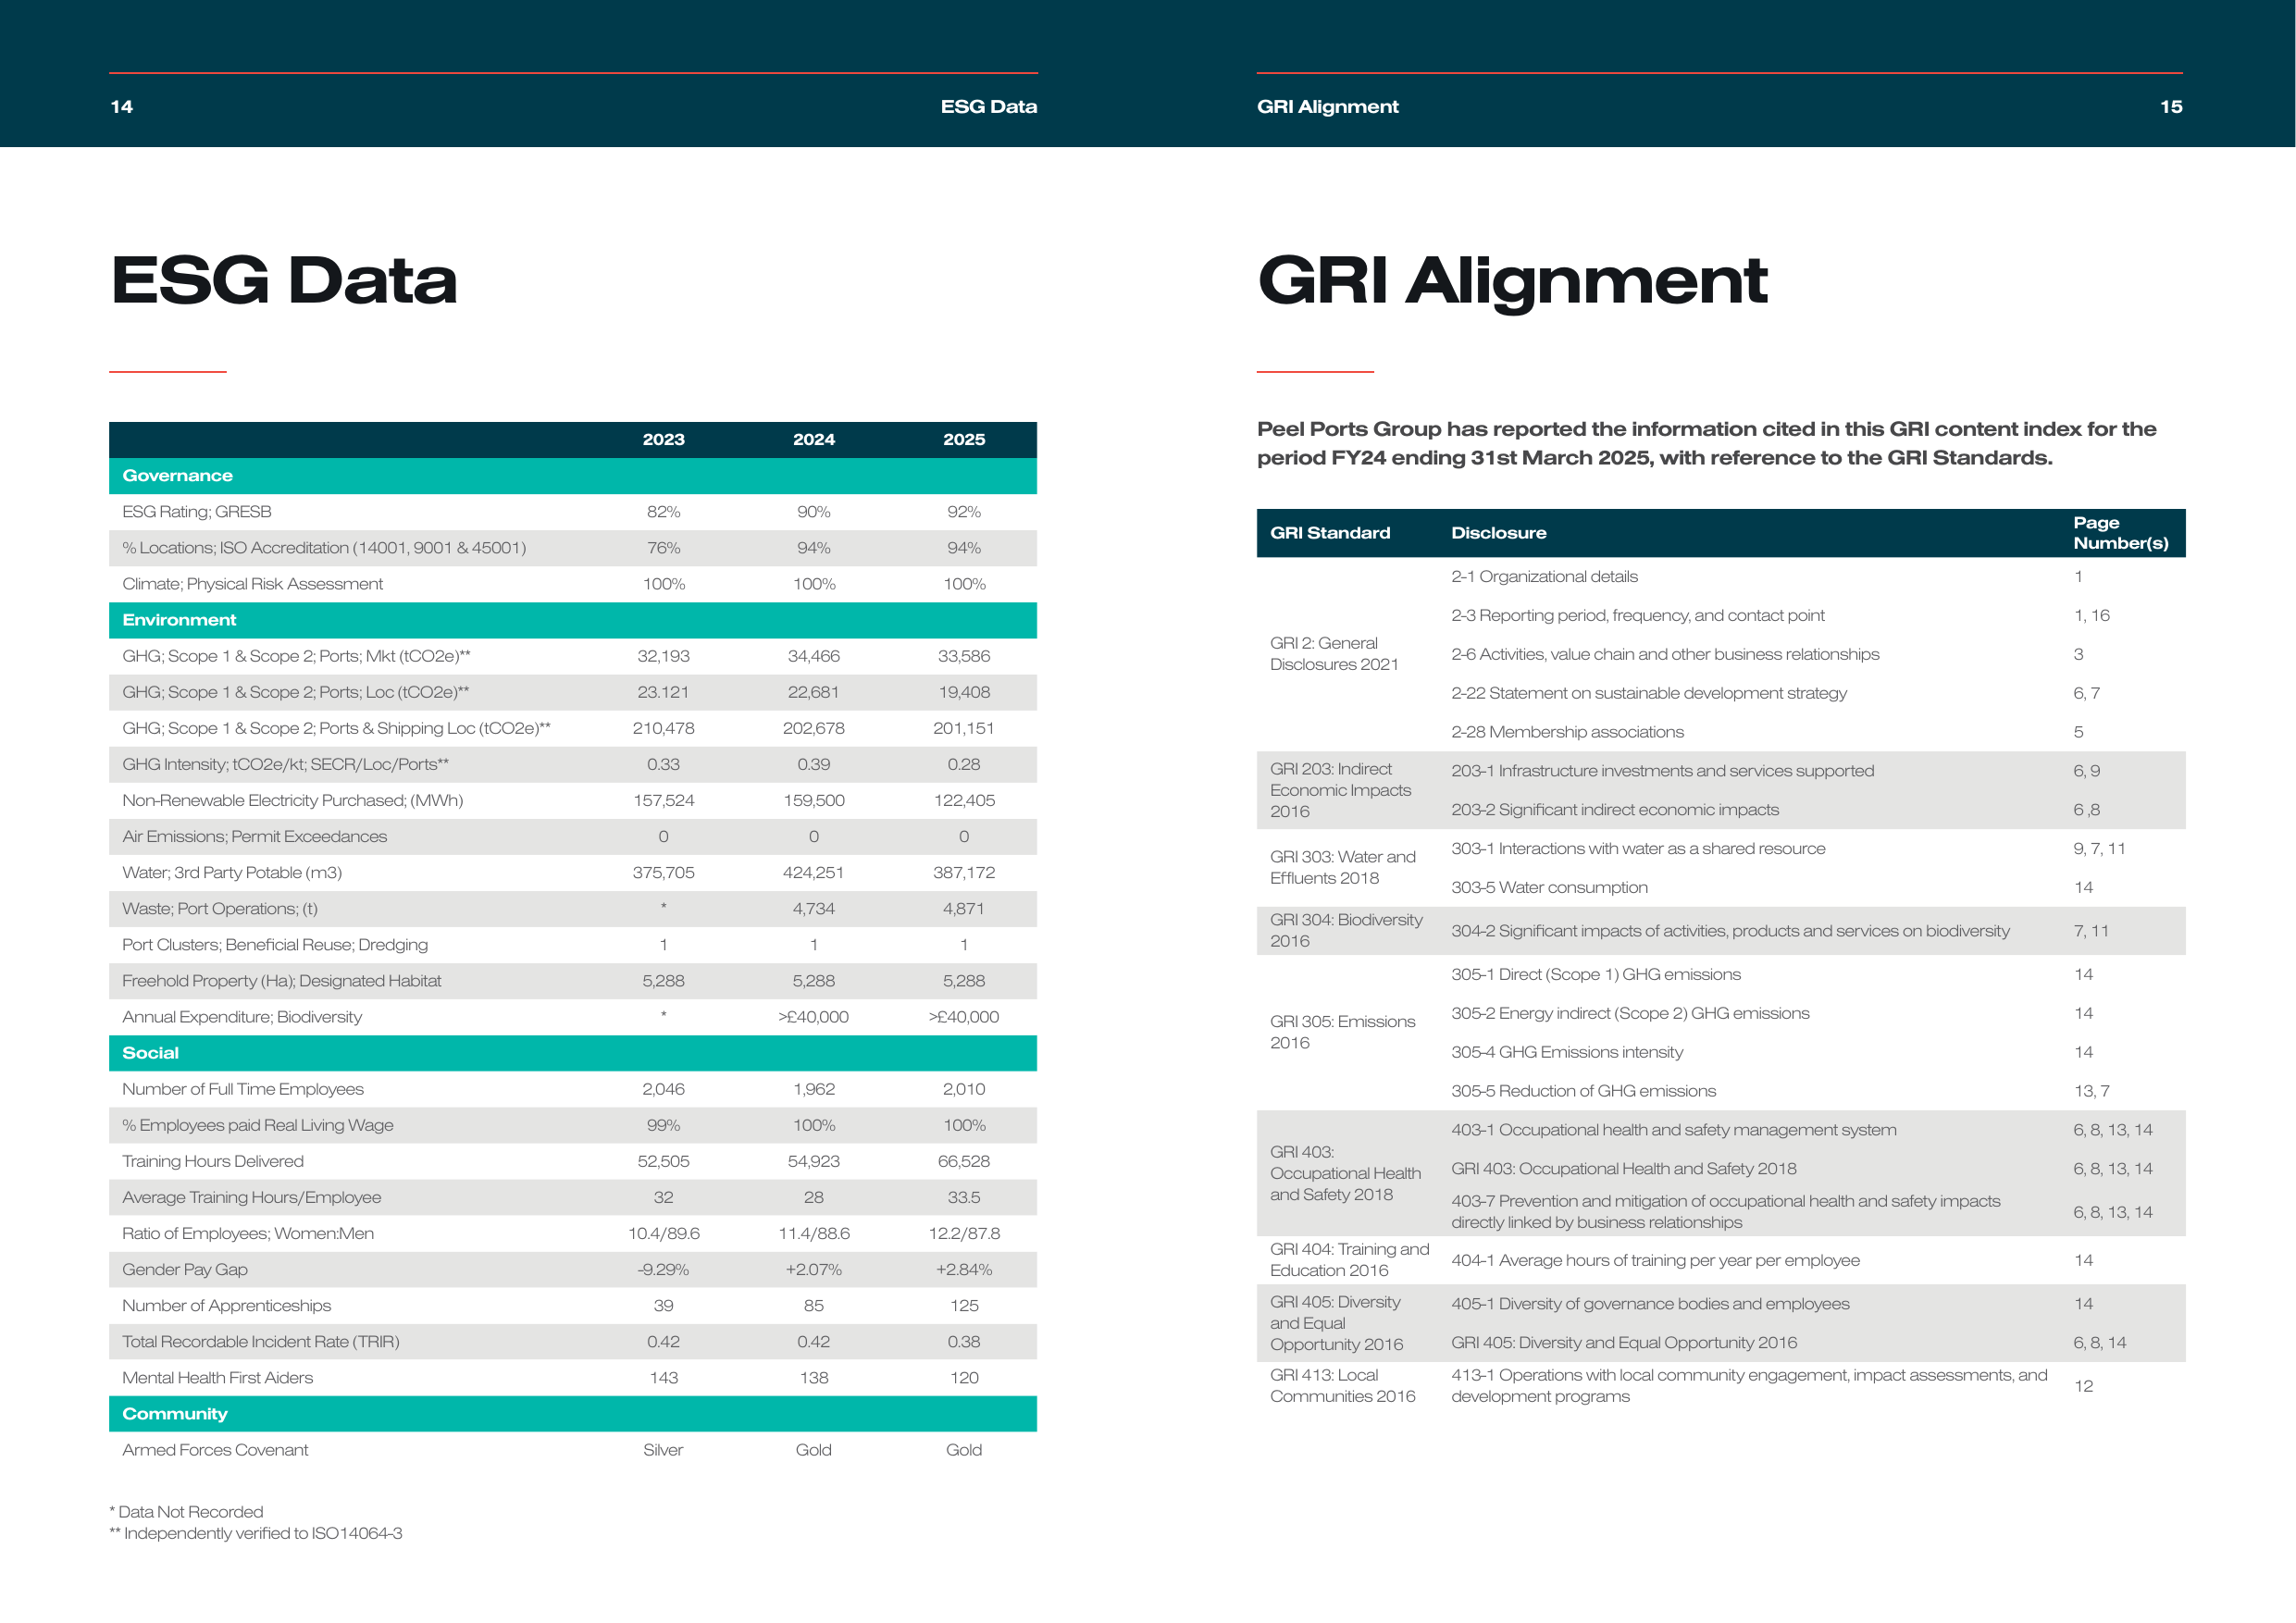Click the 66,528 training hours value
Image resolution: width=2296 pixels, height=1623 pixels.
(964, 1161)
